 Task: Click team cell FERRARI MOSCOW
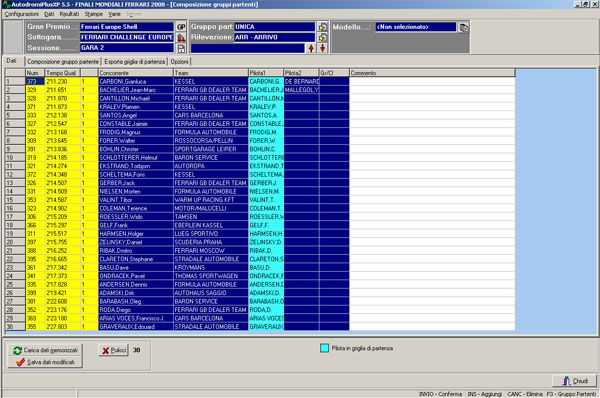coord(211,250)
